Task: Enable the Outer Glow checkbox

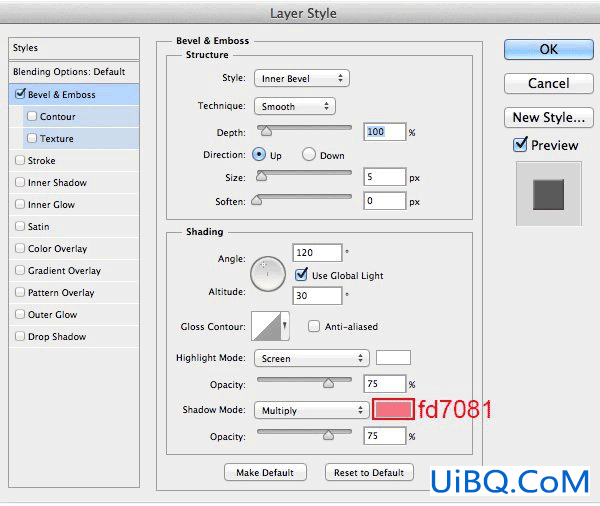Action: [x=20, y=314]
